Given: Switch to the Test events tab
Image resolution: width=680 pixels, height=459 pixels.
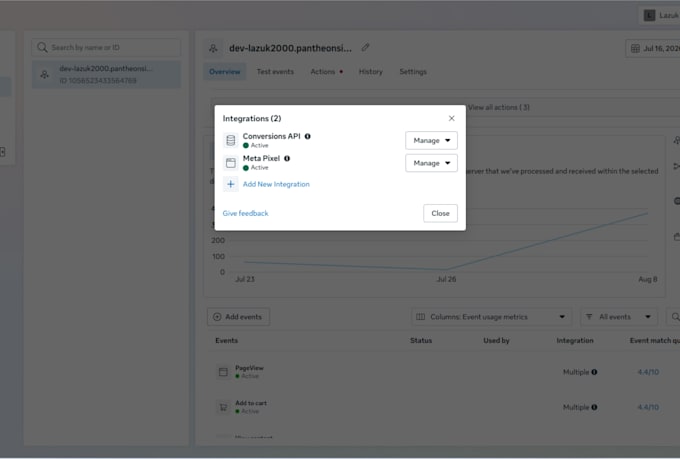Looking at the screenshot, I should 275,72.
